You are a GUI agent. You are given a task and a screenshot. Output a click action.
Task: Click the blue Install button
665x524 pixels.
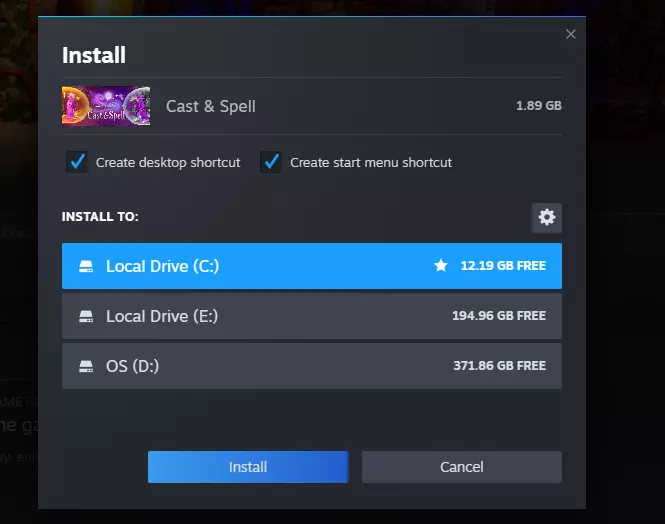[248, 467]
